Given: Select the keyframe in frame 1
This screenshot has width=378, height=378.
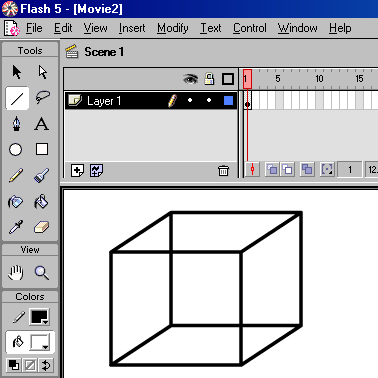Looking at the screenshot, I should click(247, 101).
